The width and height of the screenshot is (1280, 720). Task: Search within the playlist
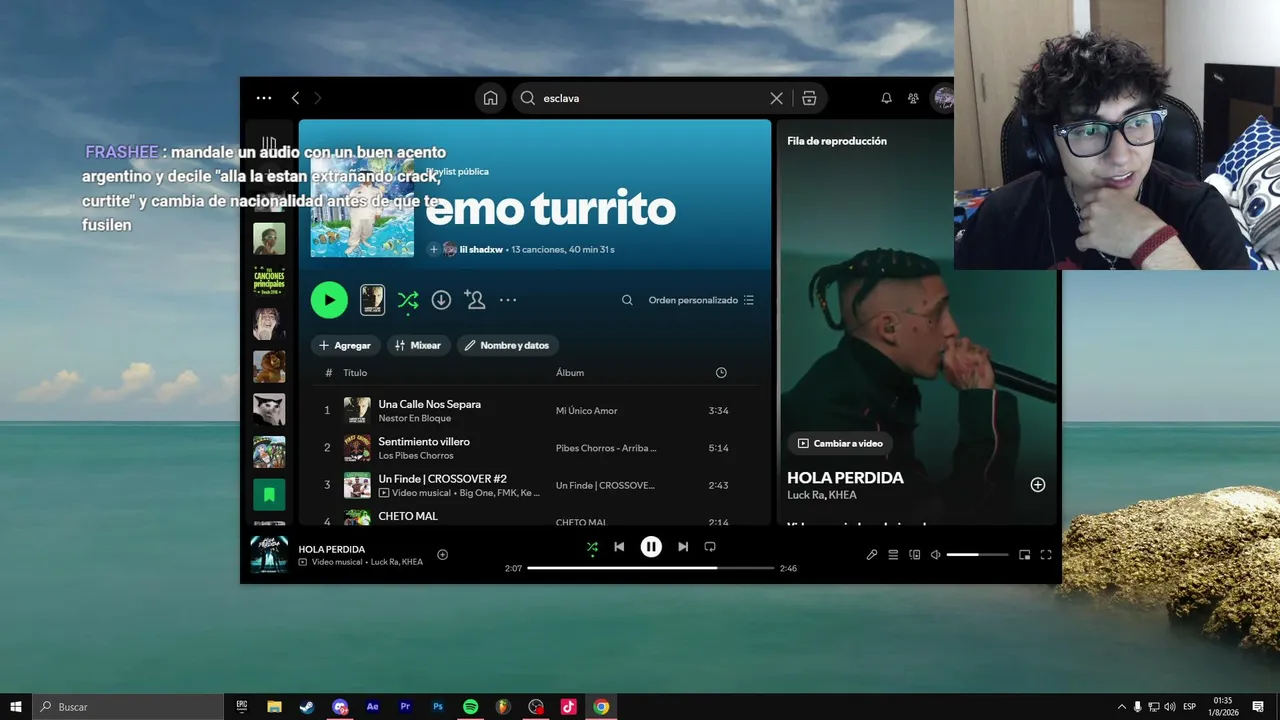(627, 300)
